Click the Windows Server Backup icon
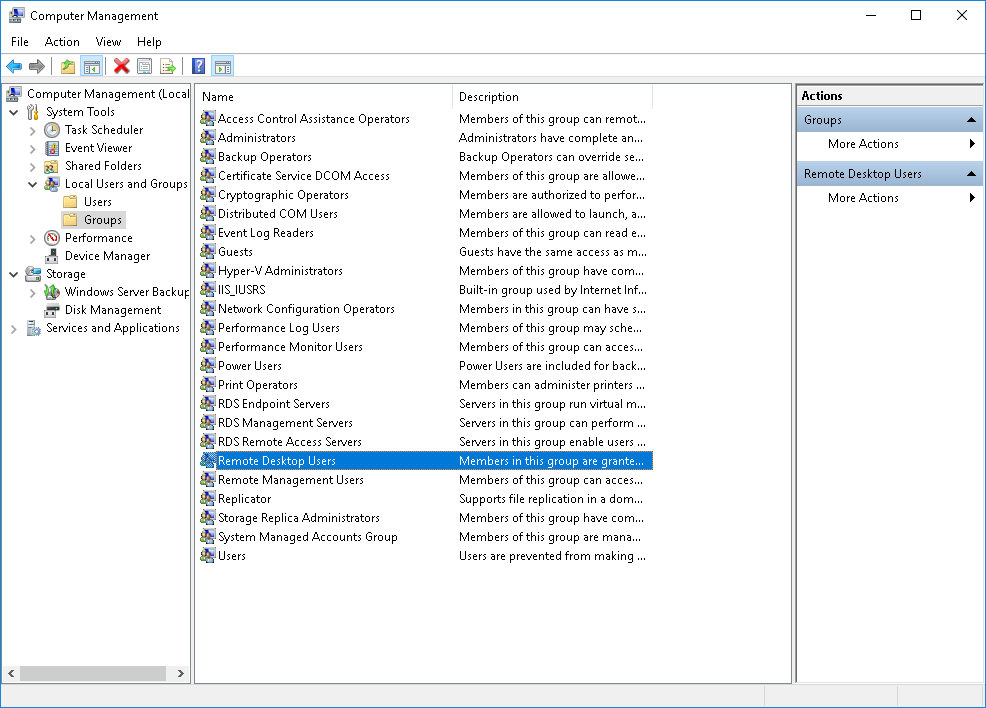986x708 pixels. 52,292
